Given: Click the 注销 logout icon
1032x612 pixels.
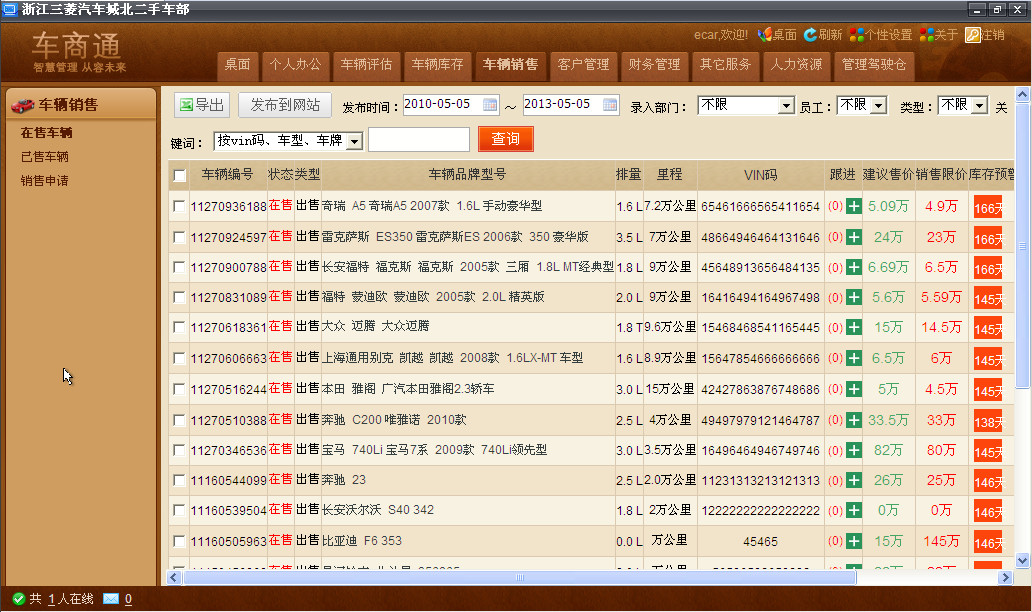Looking at the screenshot, I should (x=973, y=35).
